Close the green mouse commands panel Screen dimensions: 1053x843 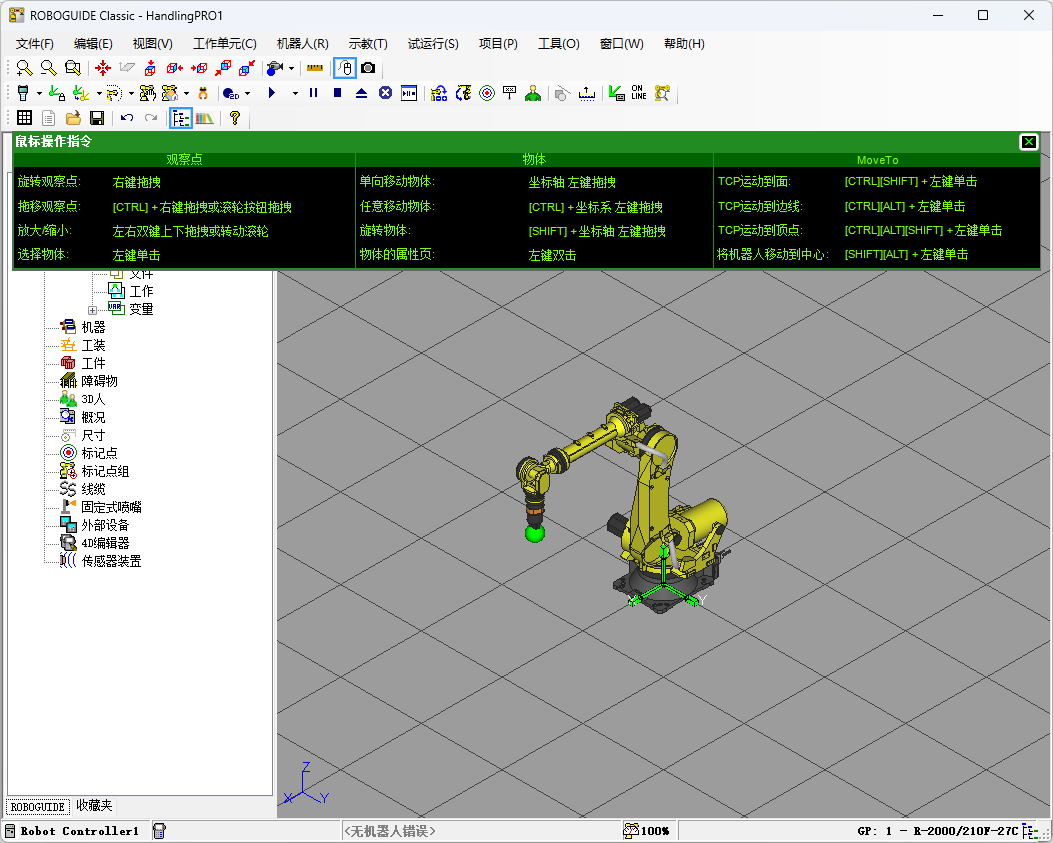[1028, 142]
